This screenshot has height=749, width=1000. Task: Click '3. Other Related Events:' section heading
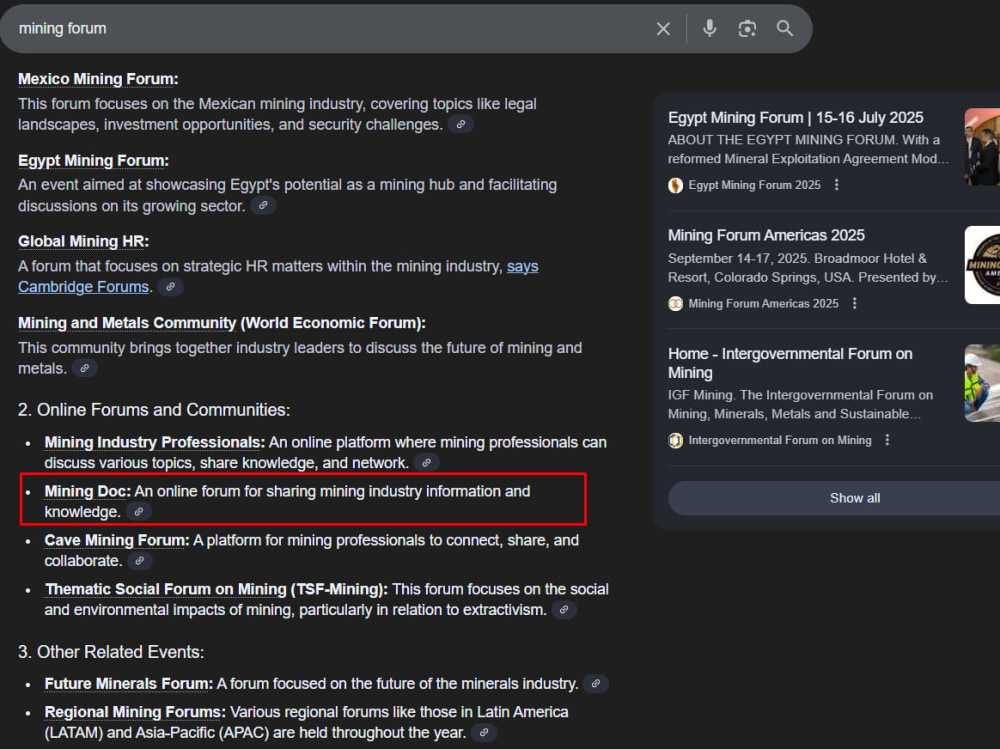(111, 652)
